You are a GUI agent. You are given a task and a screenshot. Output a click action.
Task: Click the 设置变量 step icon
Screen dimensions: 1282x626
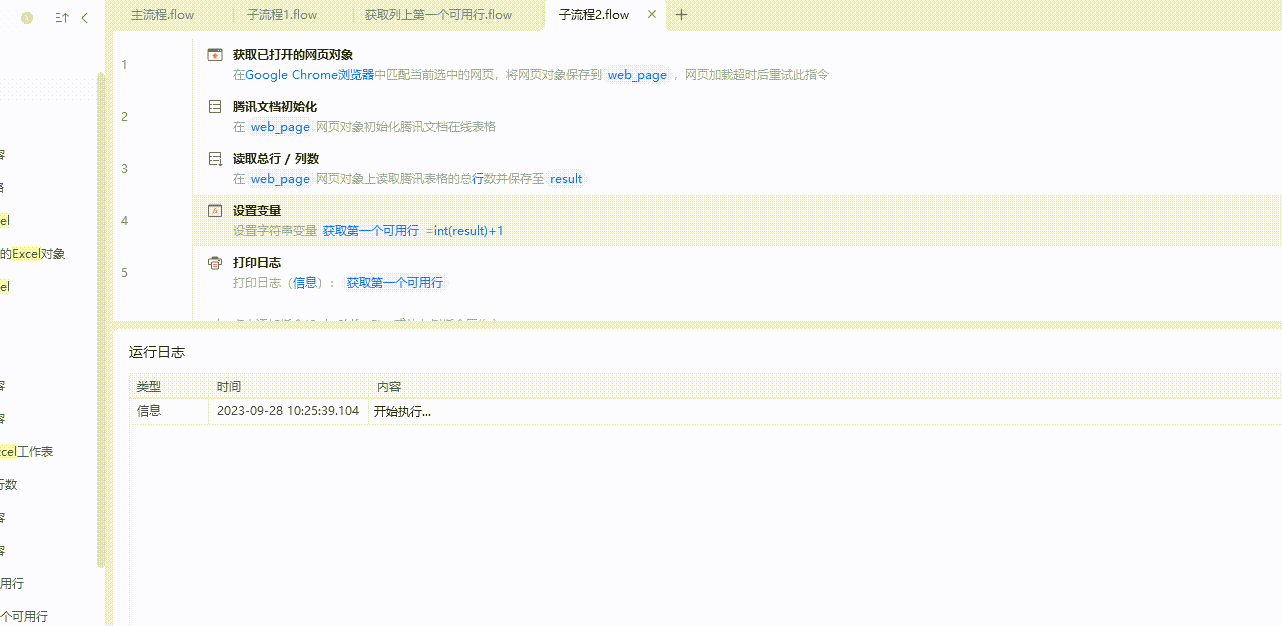tap(214, 211)
